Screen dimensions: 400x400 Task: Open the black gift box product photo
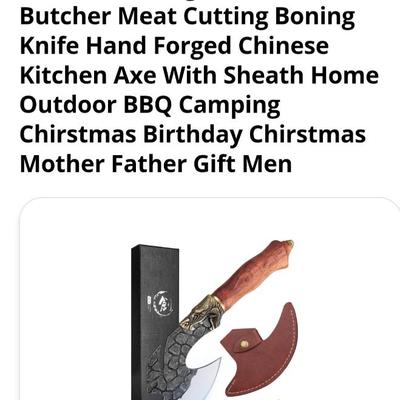[x=155, y=322]
